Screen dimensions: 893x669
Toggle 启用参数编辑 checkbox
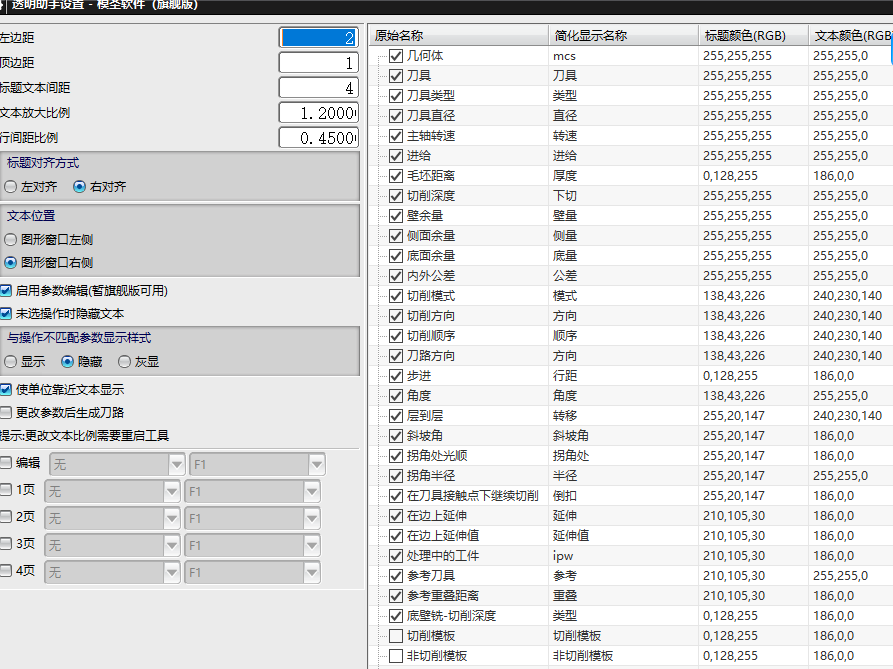[x=6, y=291]
